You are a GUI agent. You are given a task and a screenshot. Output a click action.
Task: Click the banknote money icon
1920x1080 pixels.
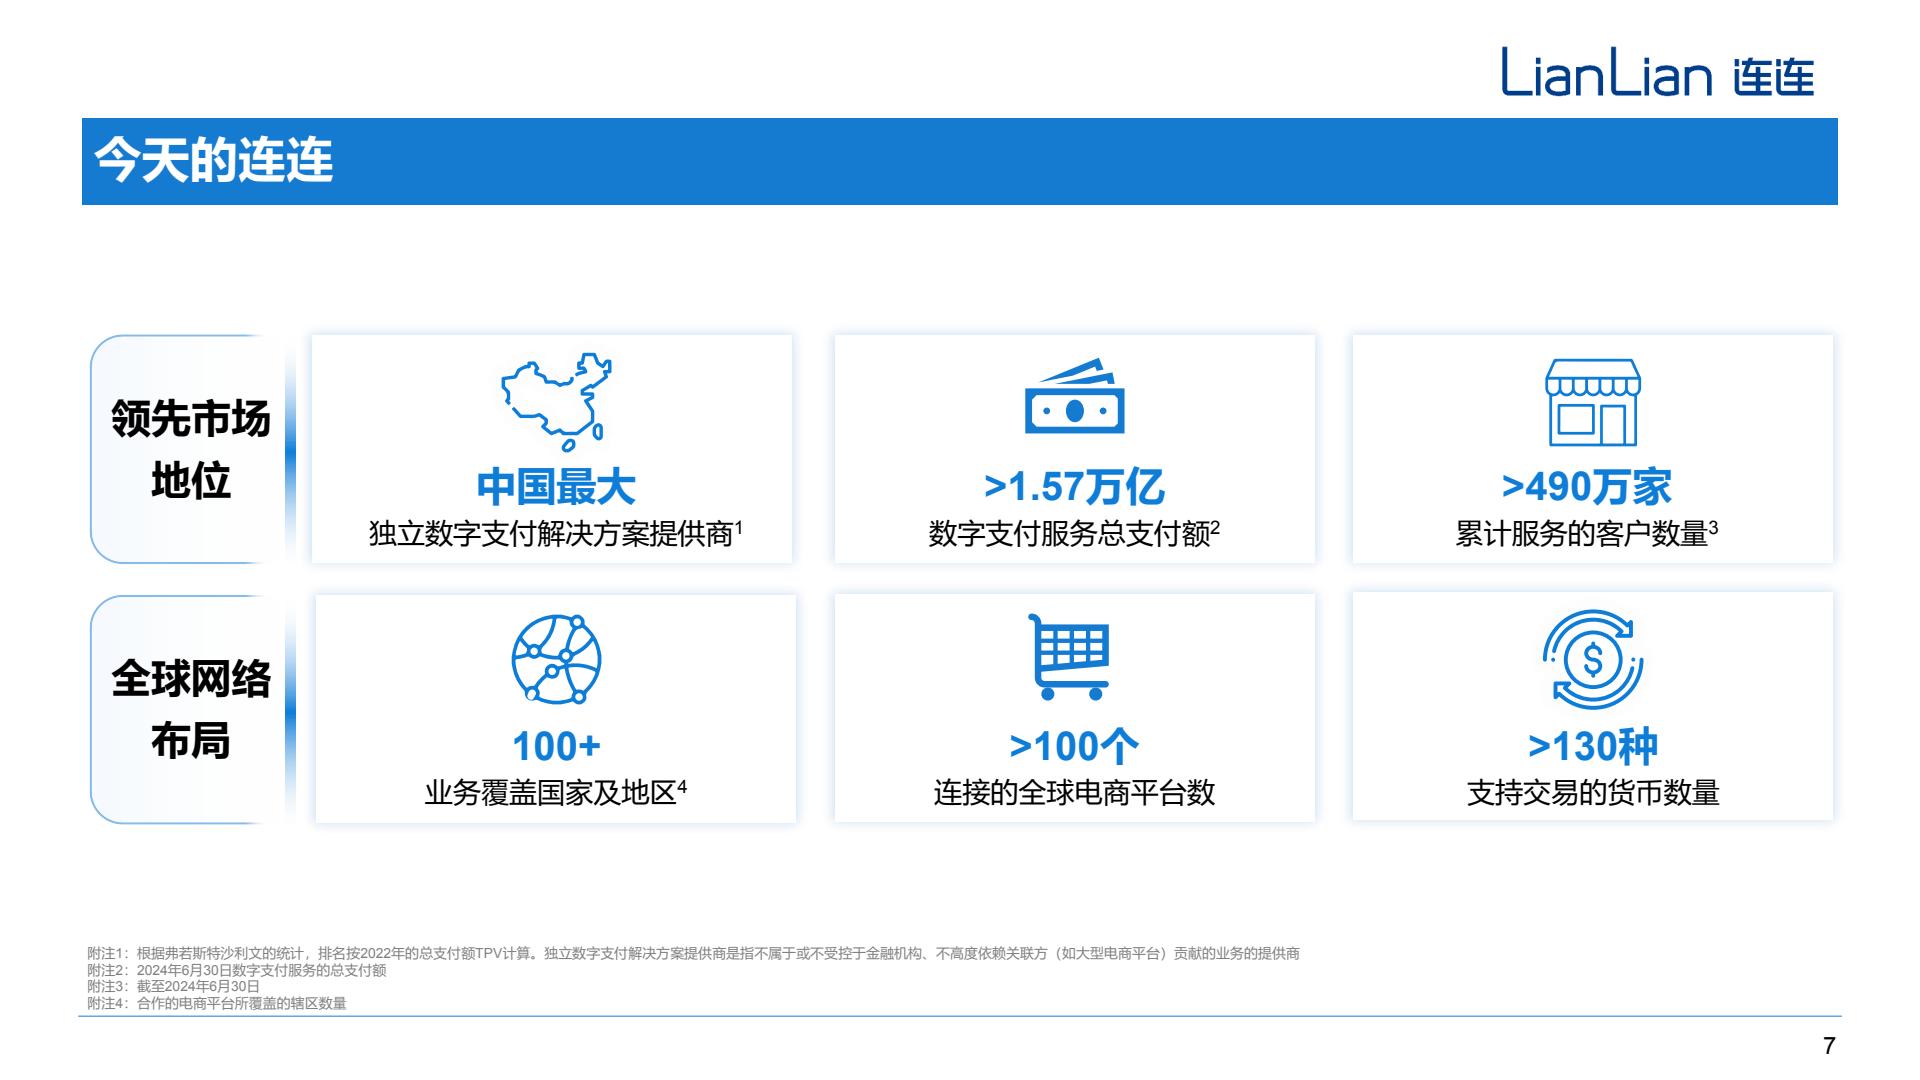point(1075,396)
